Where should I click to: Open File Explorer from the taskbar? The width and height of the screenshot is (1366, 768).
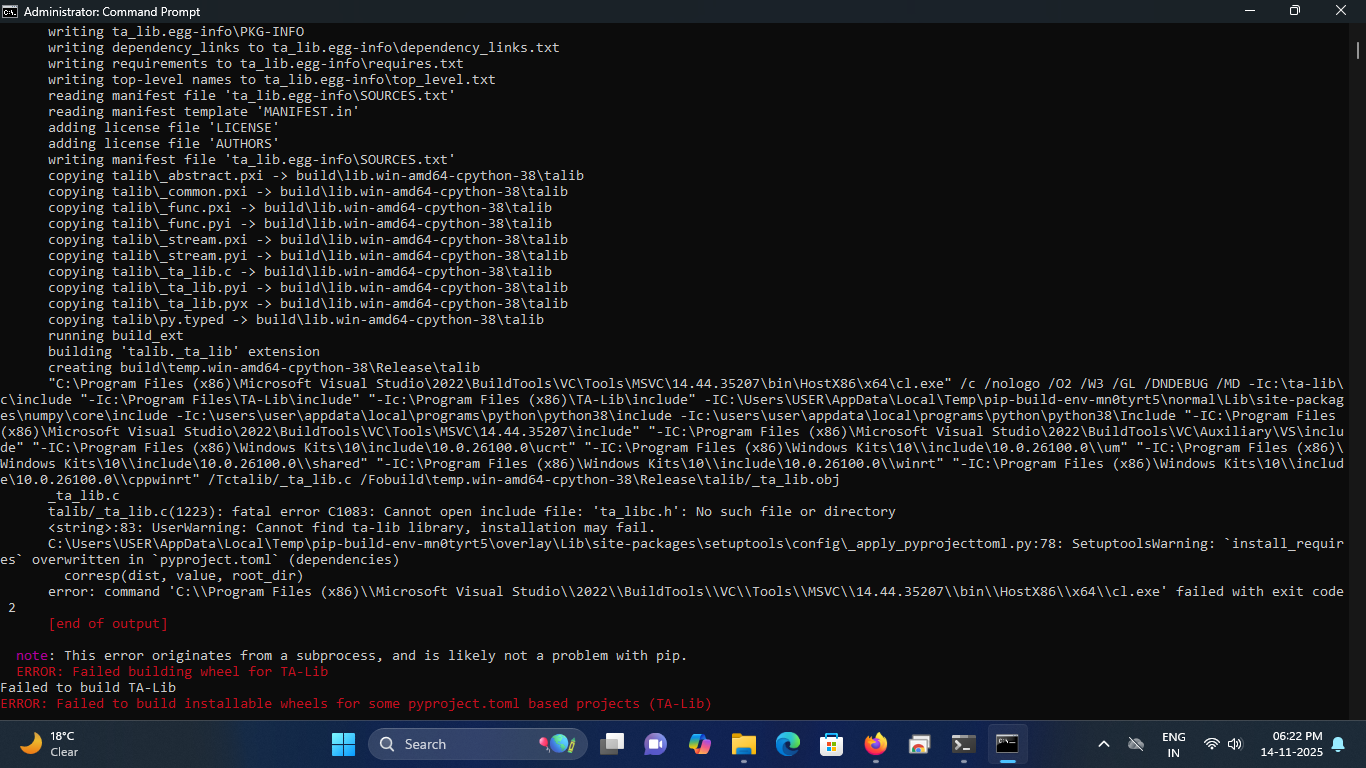[743, 744]
